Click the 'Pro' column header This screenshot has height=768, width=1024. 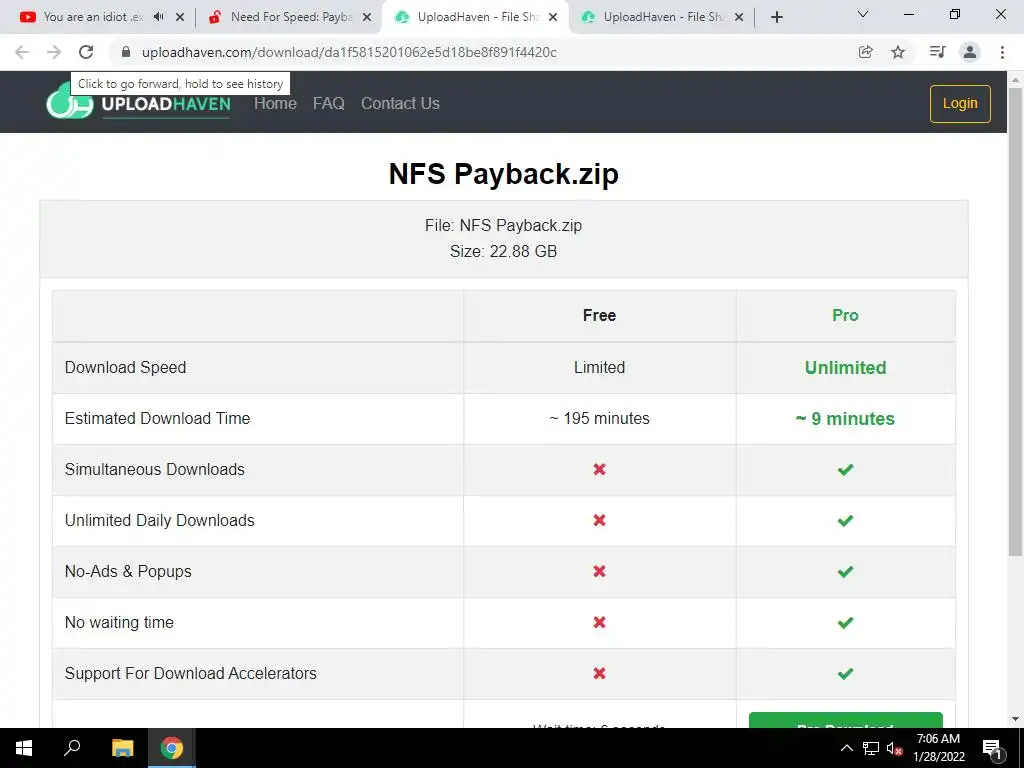pyautogui.click(x=845, y=315)
